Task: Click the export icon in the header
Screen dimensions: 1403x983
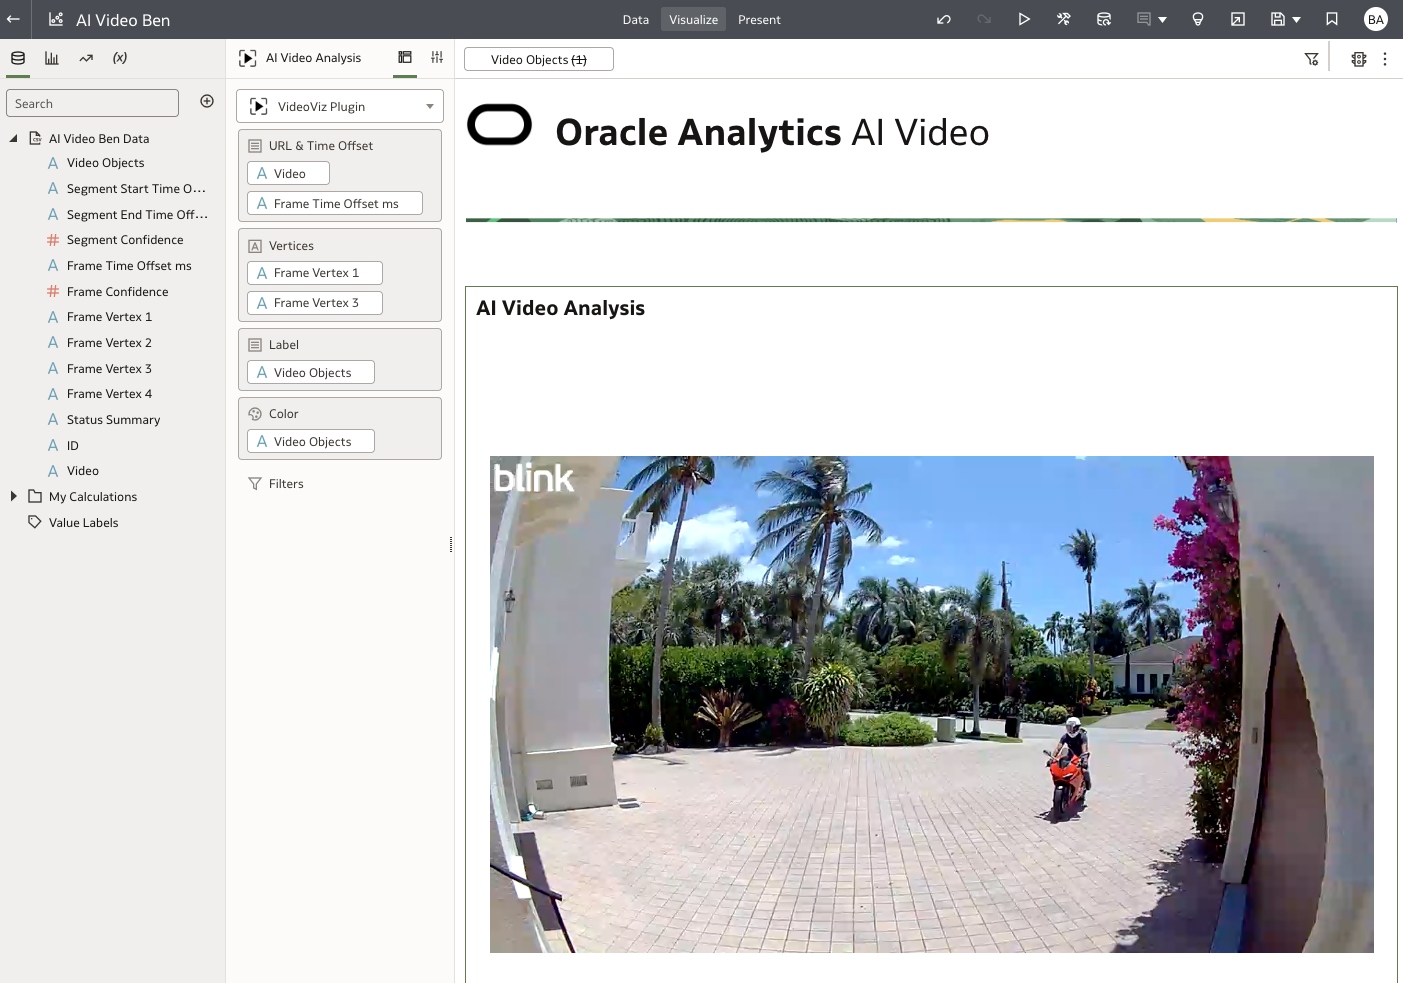Action: [x=1238, y=19]
